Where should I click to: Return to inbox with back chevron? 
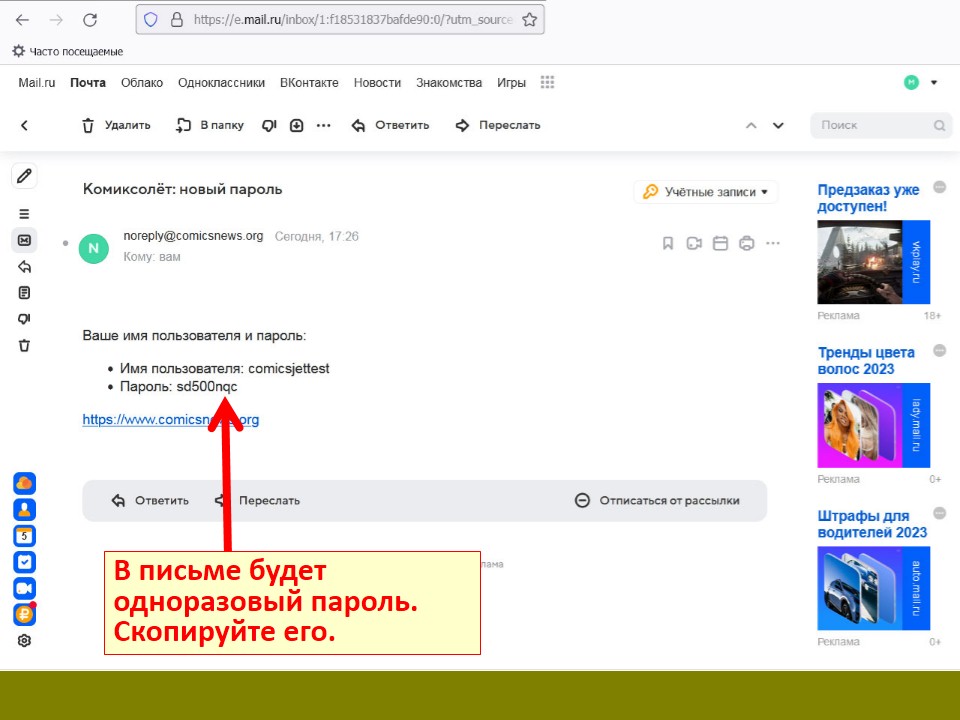point(24,126)
